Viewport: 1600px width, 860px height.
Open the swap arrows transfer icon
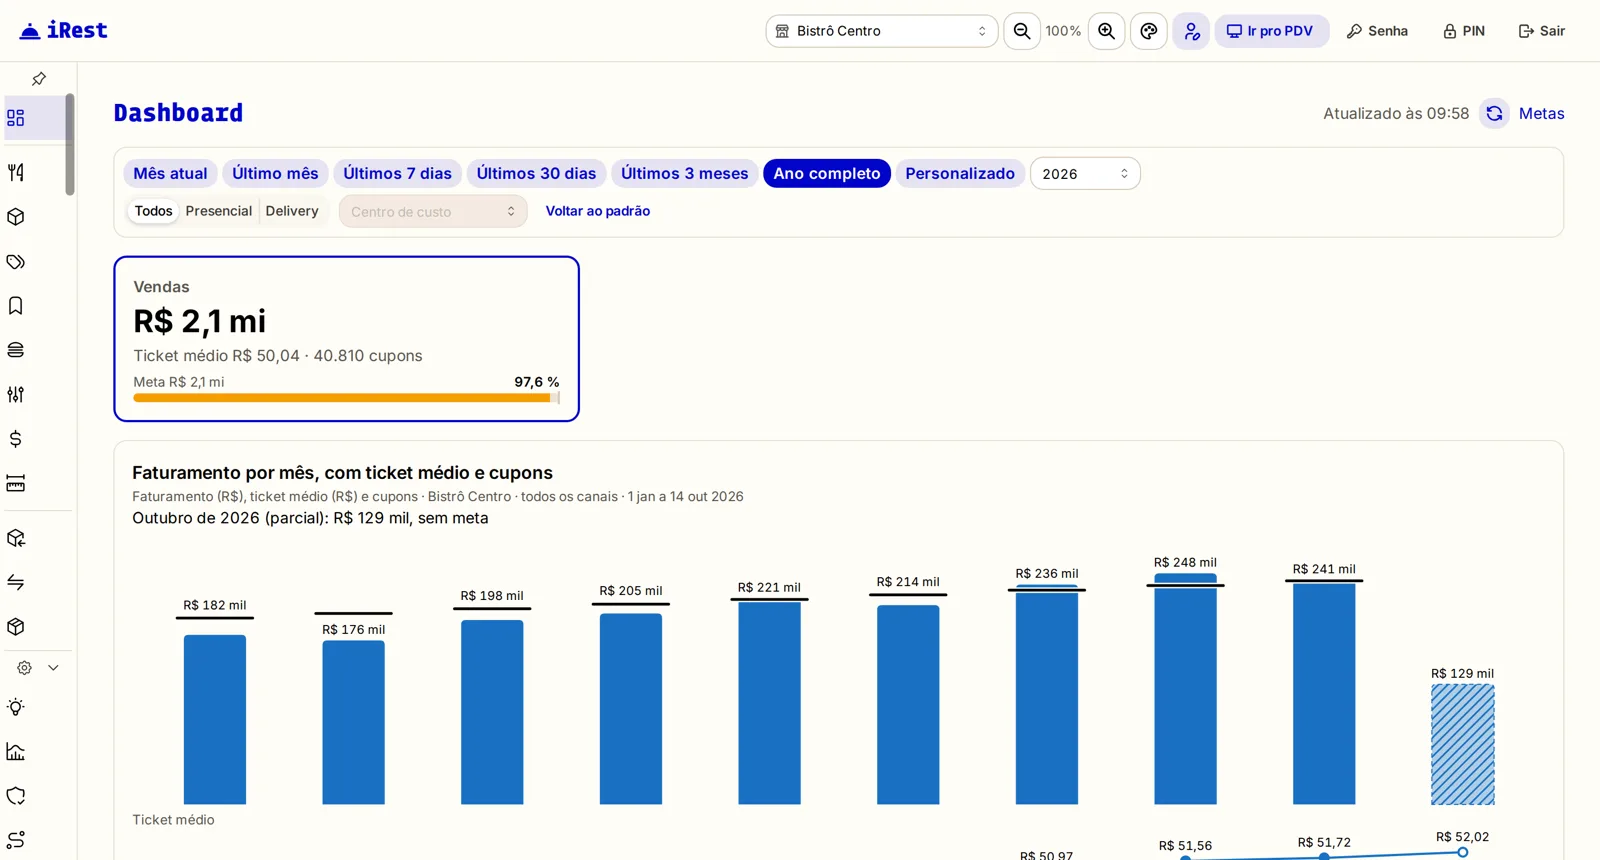click(16, 582)
